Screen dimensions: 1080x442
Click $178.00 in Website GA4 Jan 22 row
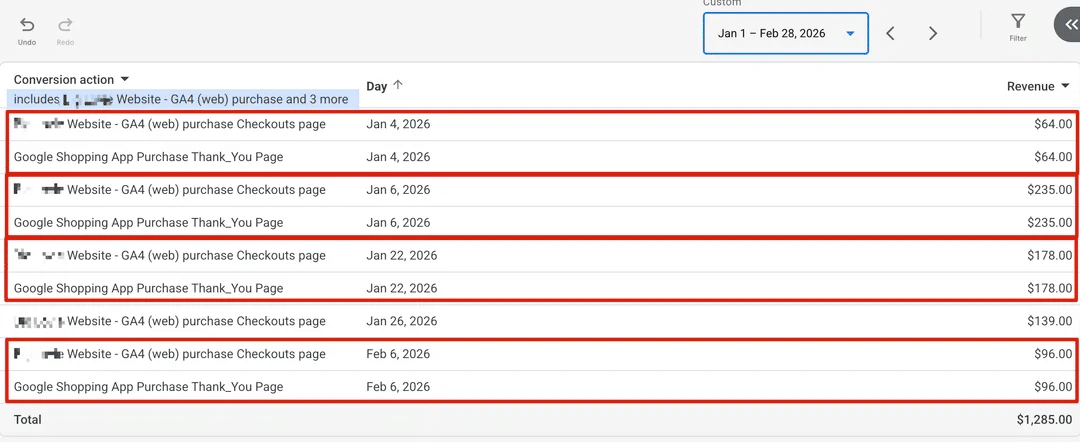(1050, 255)
